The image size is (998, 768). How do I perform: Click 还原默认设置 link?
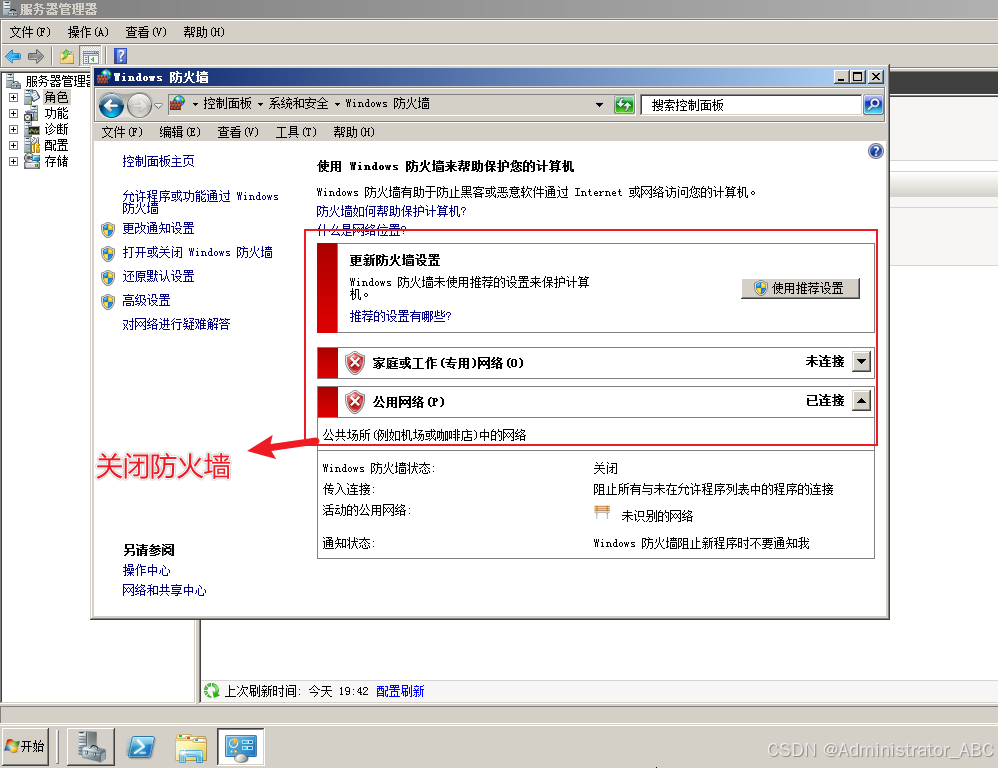coord(158,276)
